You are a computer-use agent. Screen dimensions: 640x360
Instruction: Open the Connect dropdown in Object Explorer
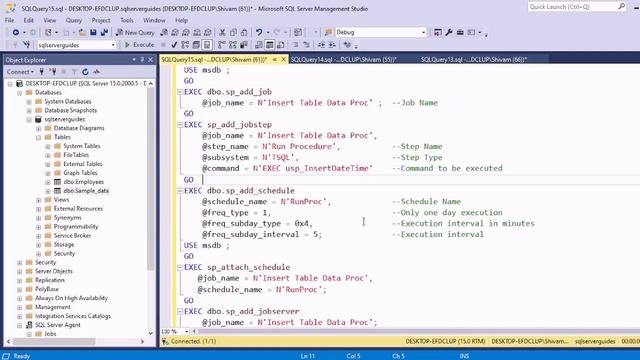click(20, 72)
